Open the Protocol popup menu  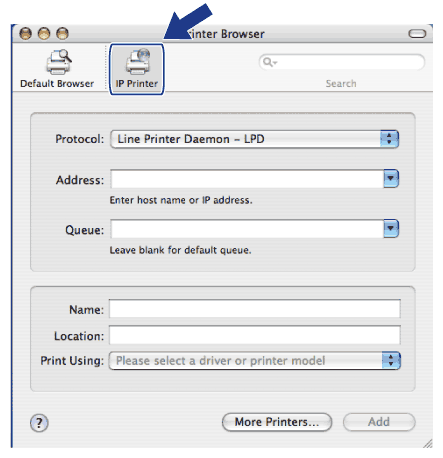[x=254, y=139]
